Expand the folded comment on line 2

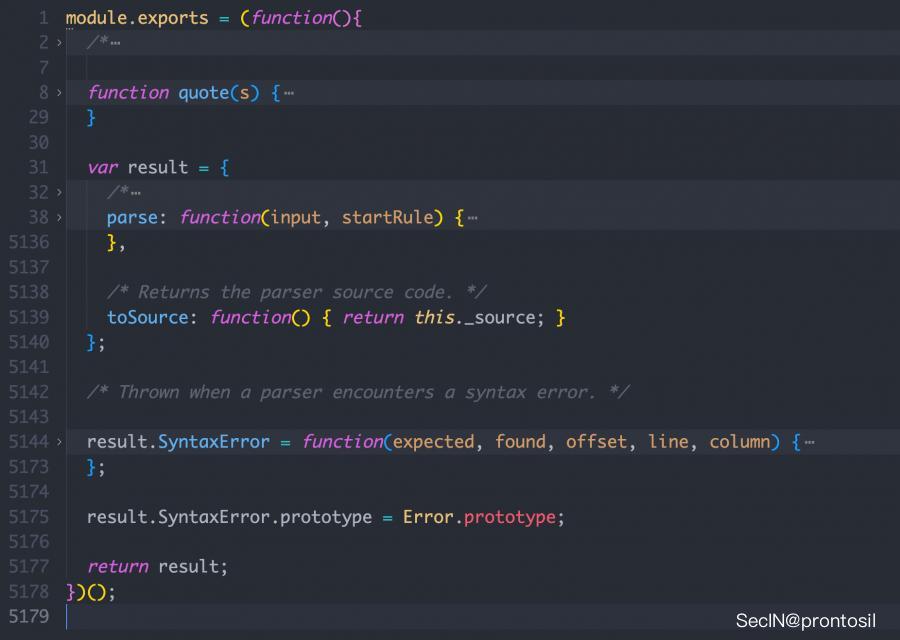[x=59, y=43]
